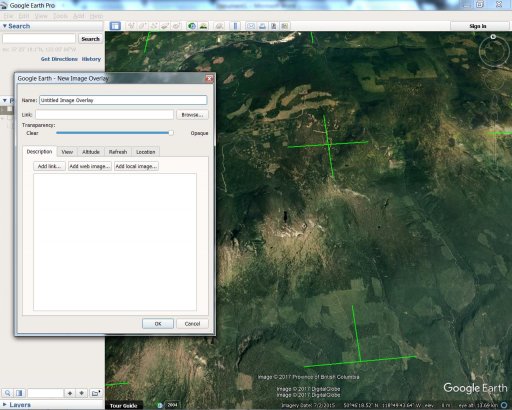The image size is (512, 410).
Task: Click the Sign in button
Action: pos(478,26)
